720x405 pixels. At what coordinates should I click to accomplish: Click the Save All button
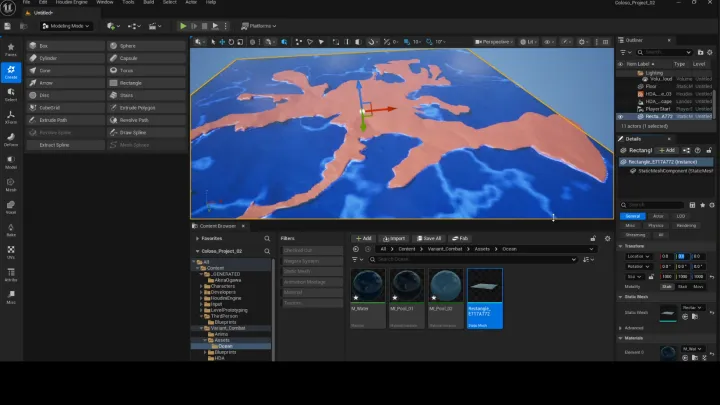tap(429, 239)
